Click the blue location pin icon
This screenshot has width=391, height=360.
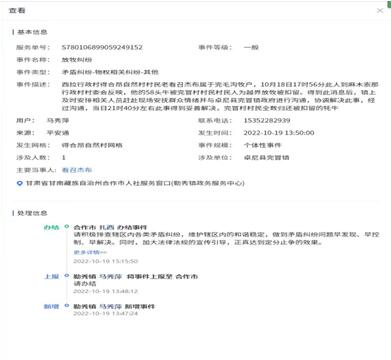(x=20, y=183)
